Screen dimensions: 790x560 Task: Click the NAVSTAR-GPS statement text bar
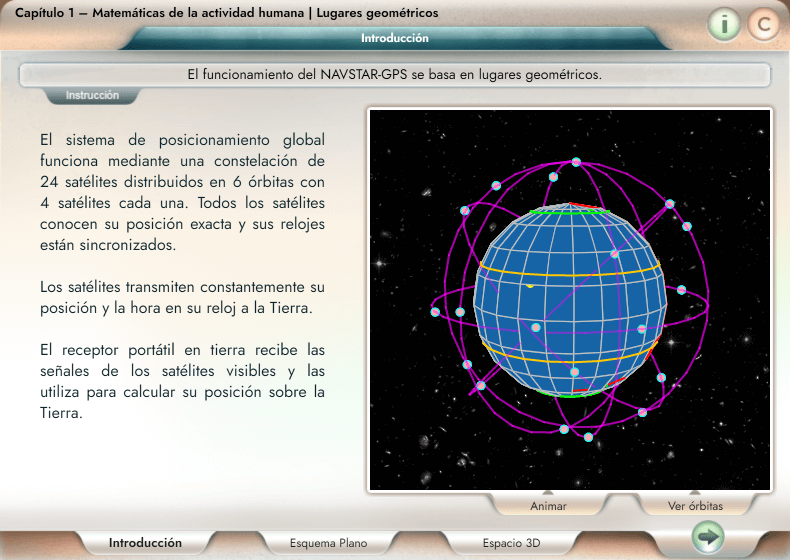point(394,75)
